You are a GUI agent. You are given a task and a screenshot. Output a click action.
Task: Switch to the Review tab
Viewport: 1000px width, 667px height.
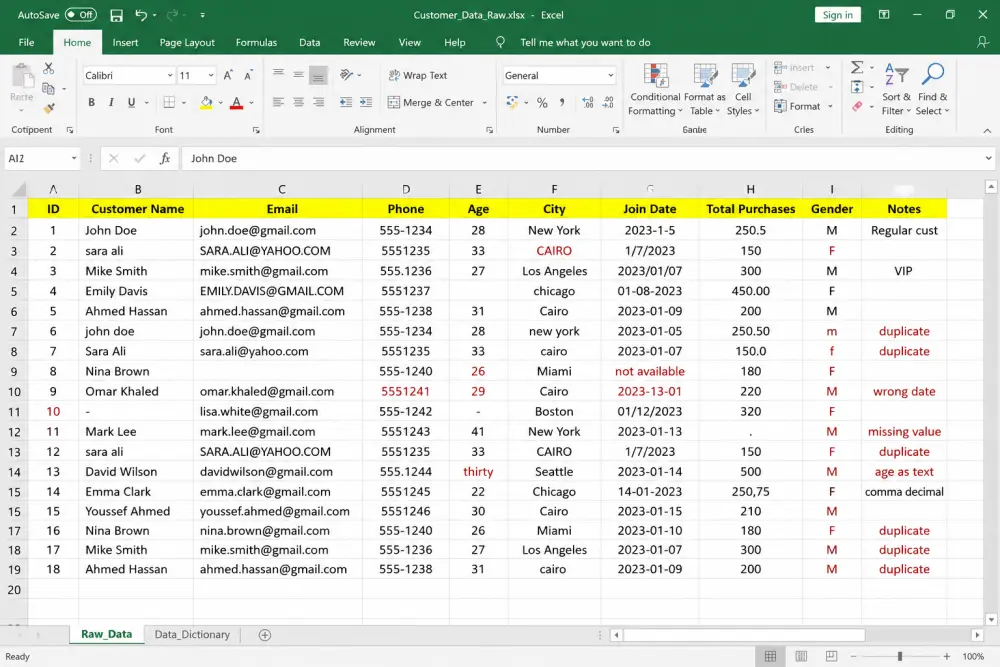359,43
